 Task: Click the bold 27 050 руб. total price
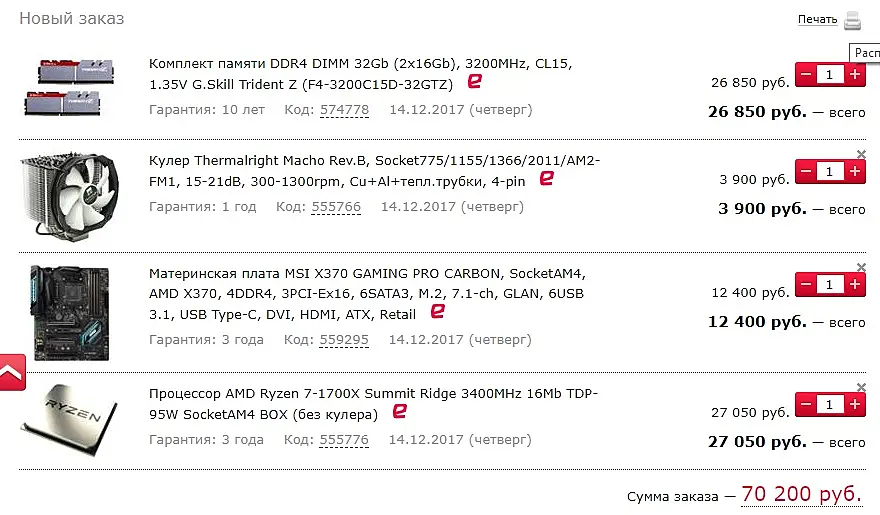(x=757, y=442)
